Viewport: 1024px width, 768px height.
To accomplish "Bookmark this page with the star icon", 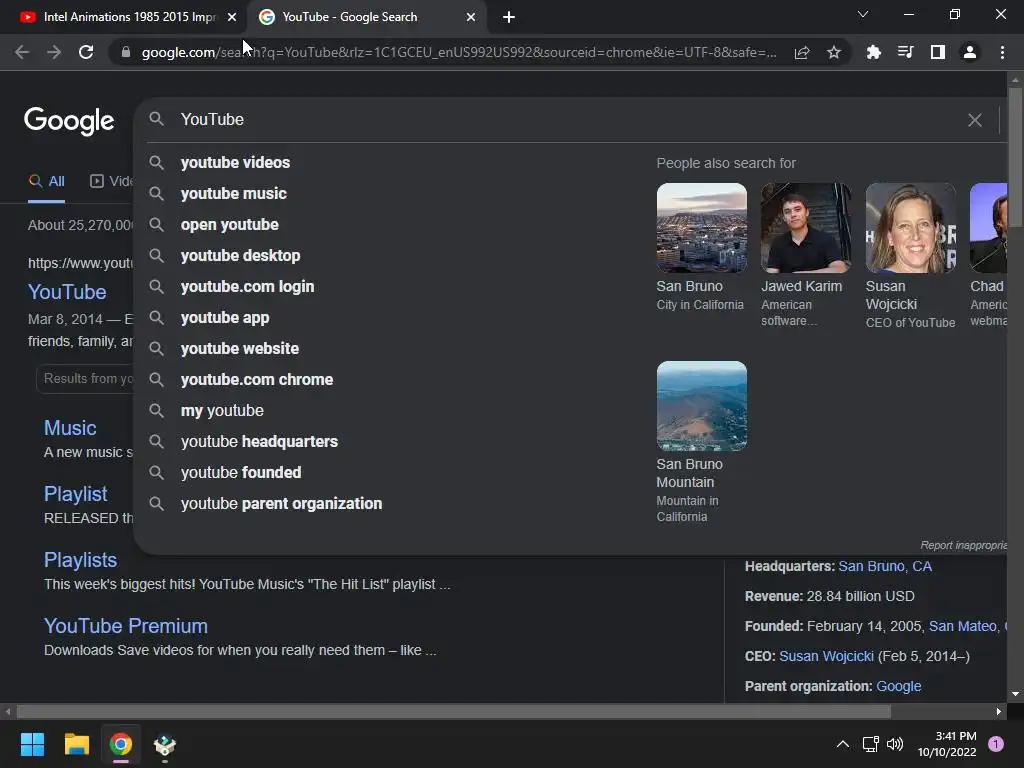I will (x=834, y=52).
